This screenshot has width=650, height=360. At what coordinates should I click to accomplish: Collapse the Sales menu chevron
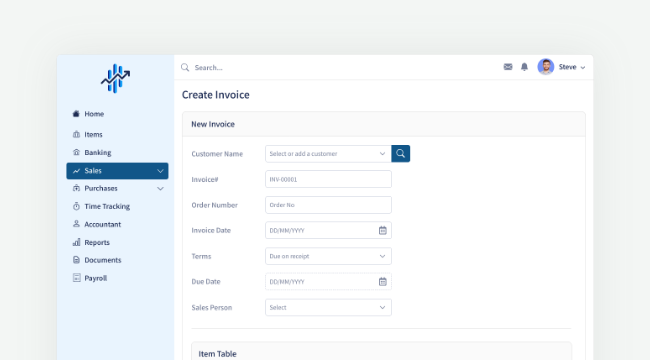coord(160,171)
